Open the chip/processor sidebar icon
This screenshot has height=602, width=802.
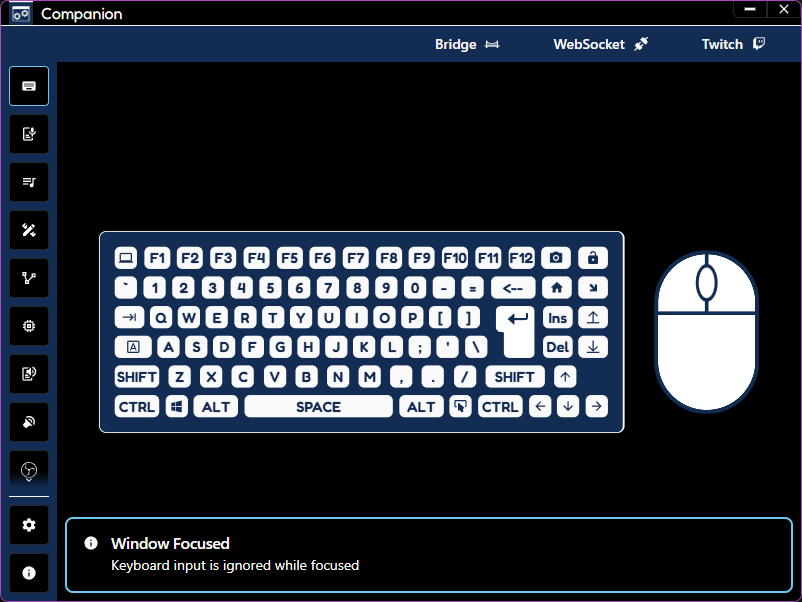29,326
